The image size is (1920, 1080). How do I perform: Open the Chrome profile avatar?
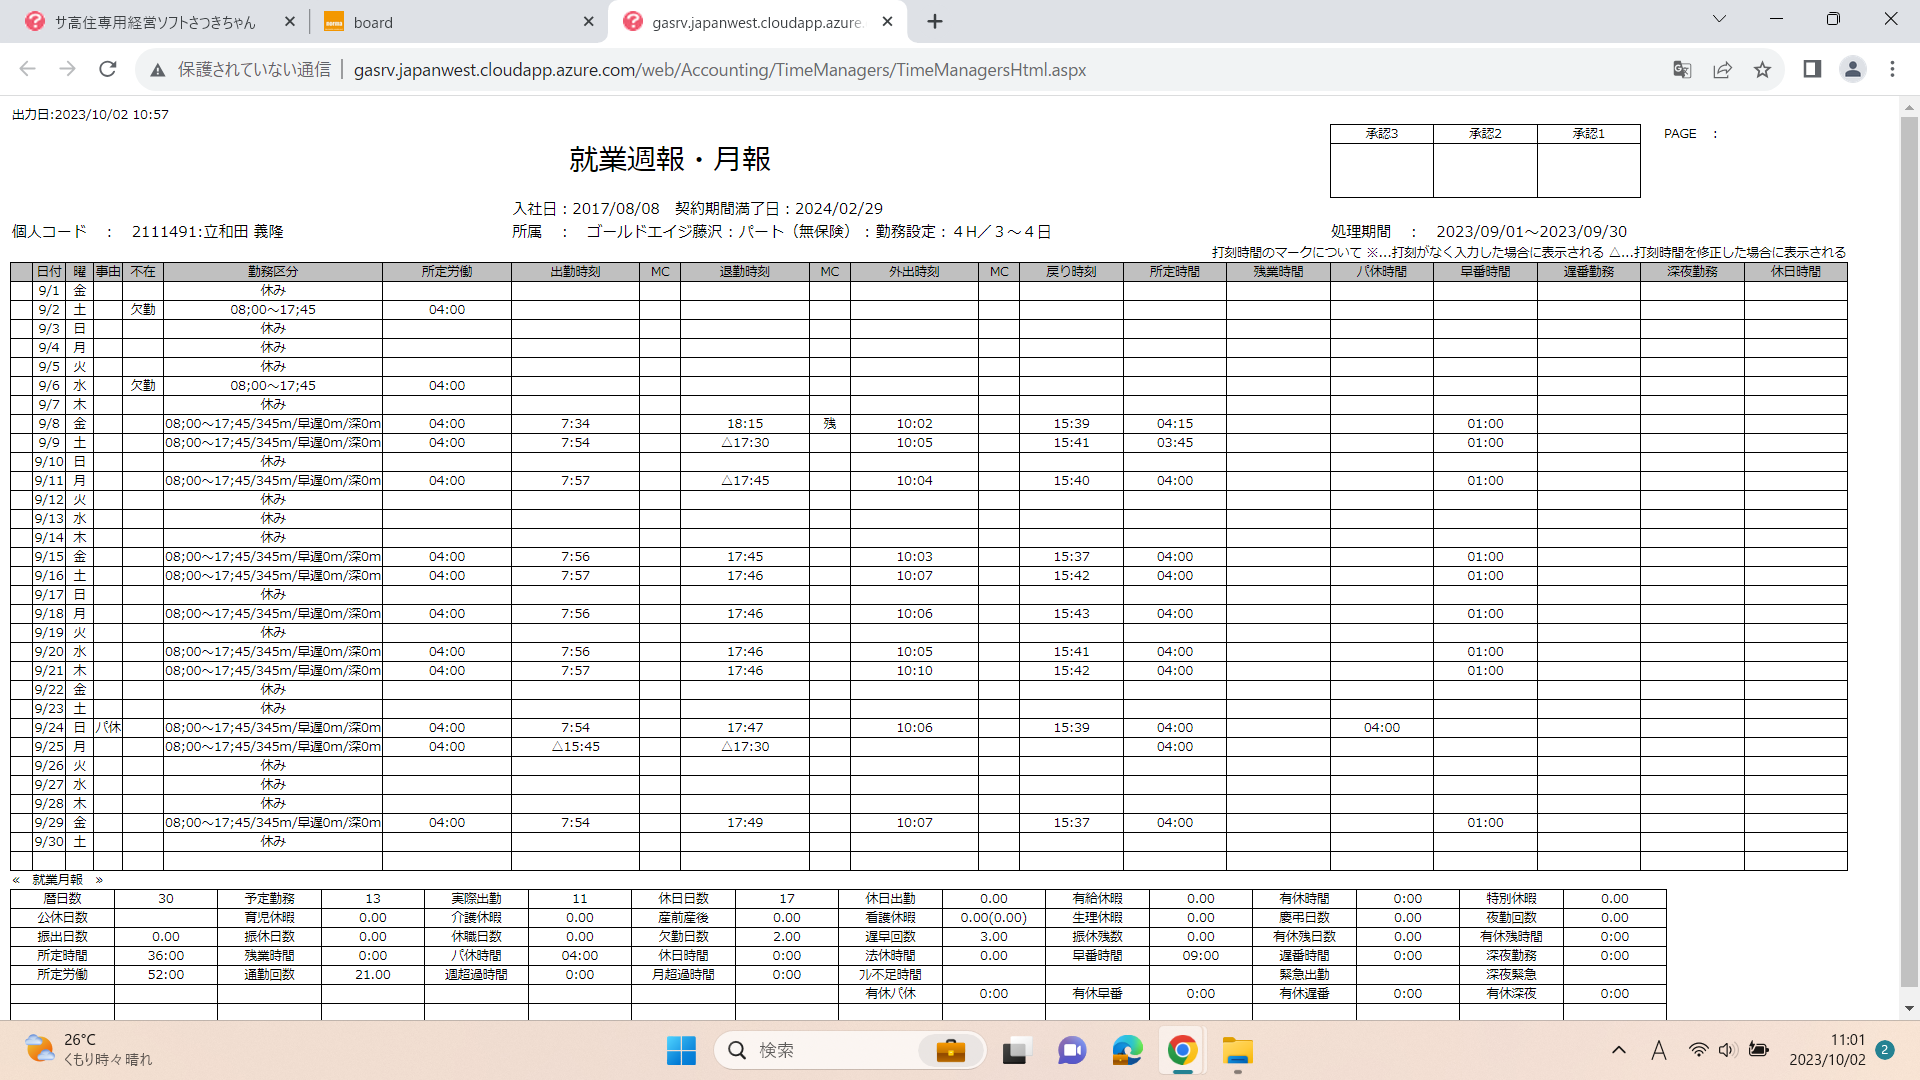(1852, 69)
